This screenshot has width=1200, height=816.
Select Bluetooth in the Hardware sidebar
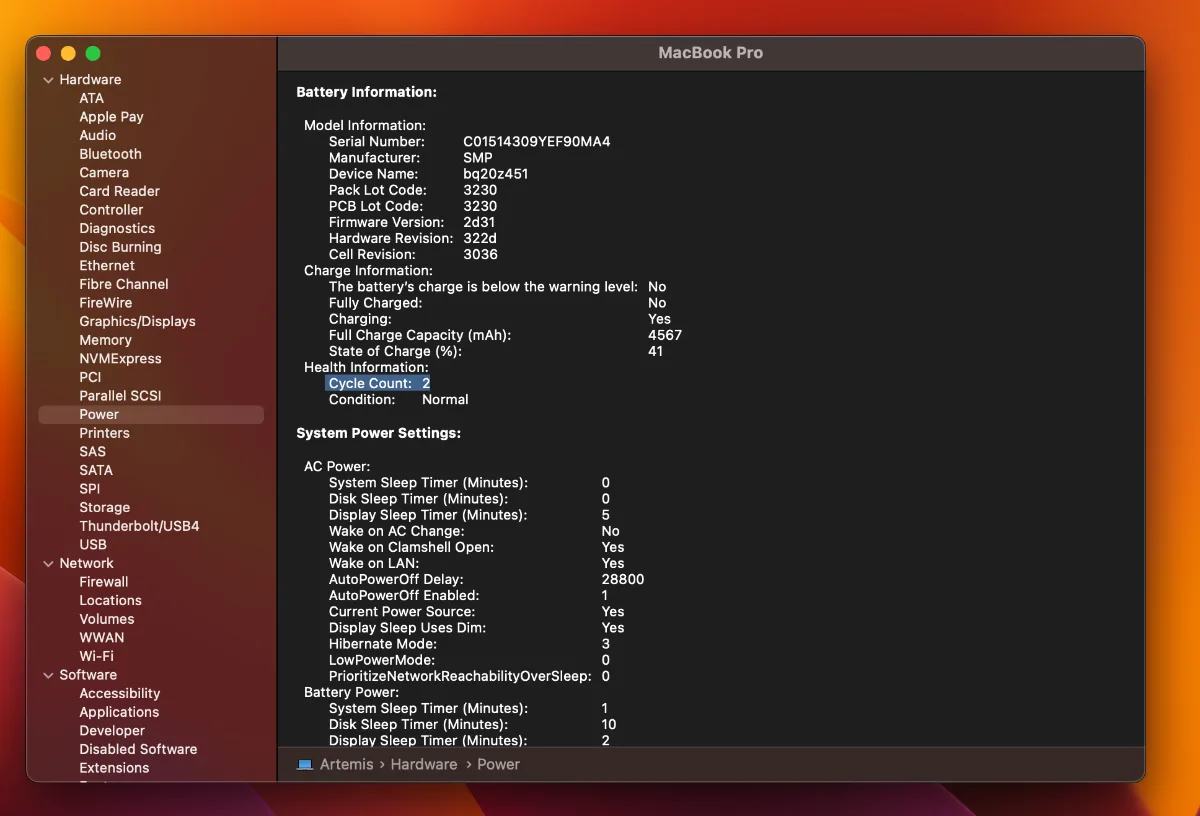pos(110,154)
